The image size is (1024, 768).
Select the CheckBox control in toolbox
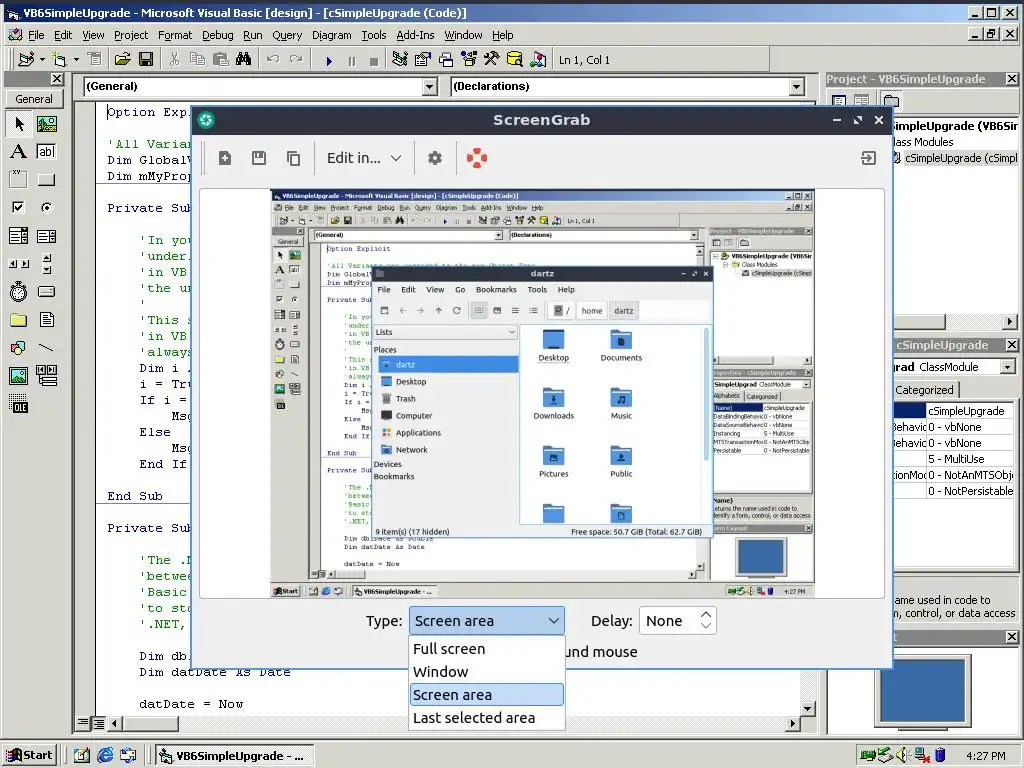coord(19,208)
